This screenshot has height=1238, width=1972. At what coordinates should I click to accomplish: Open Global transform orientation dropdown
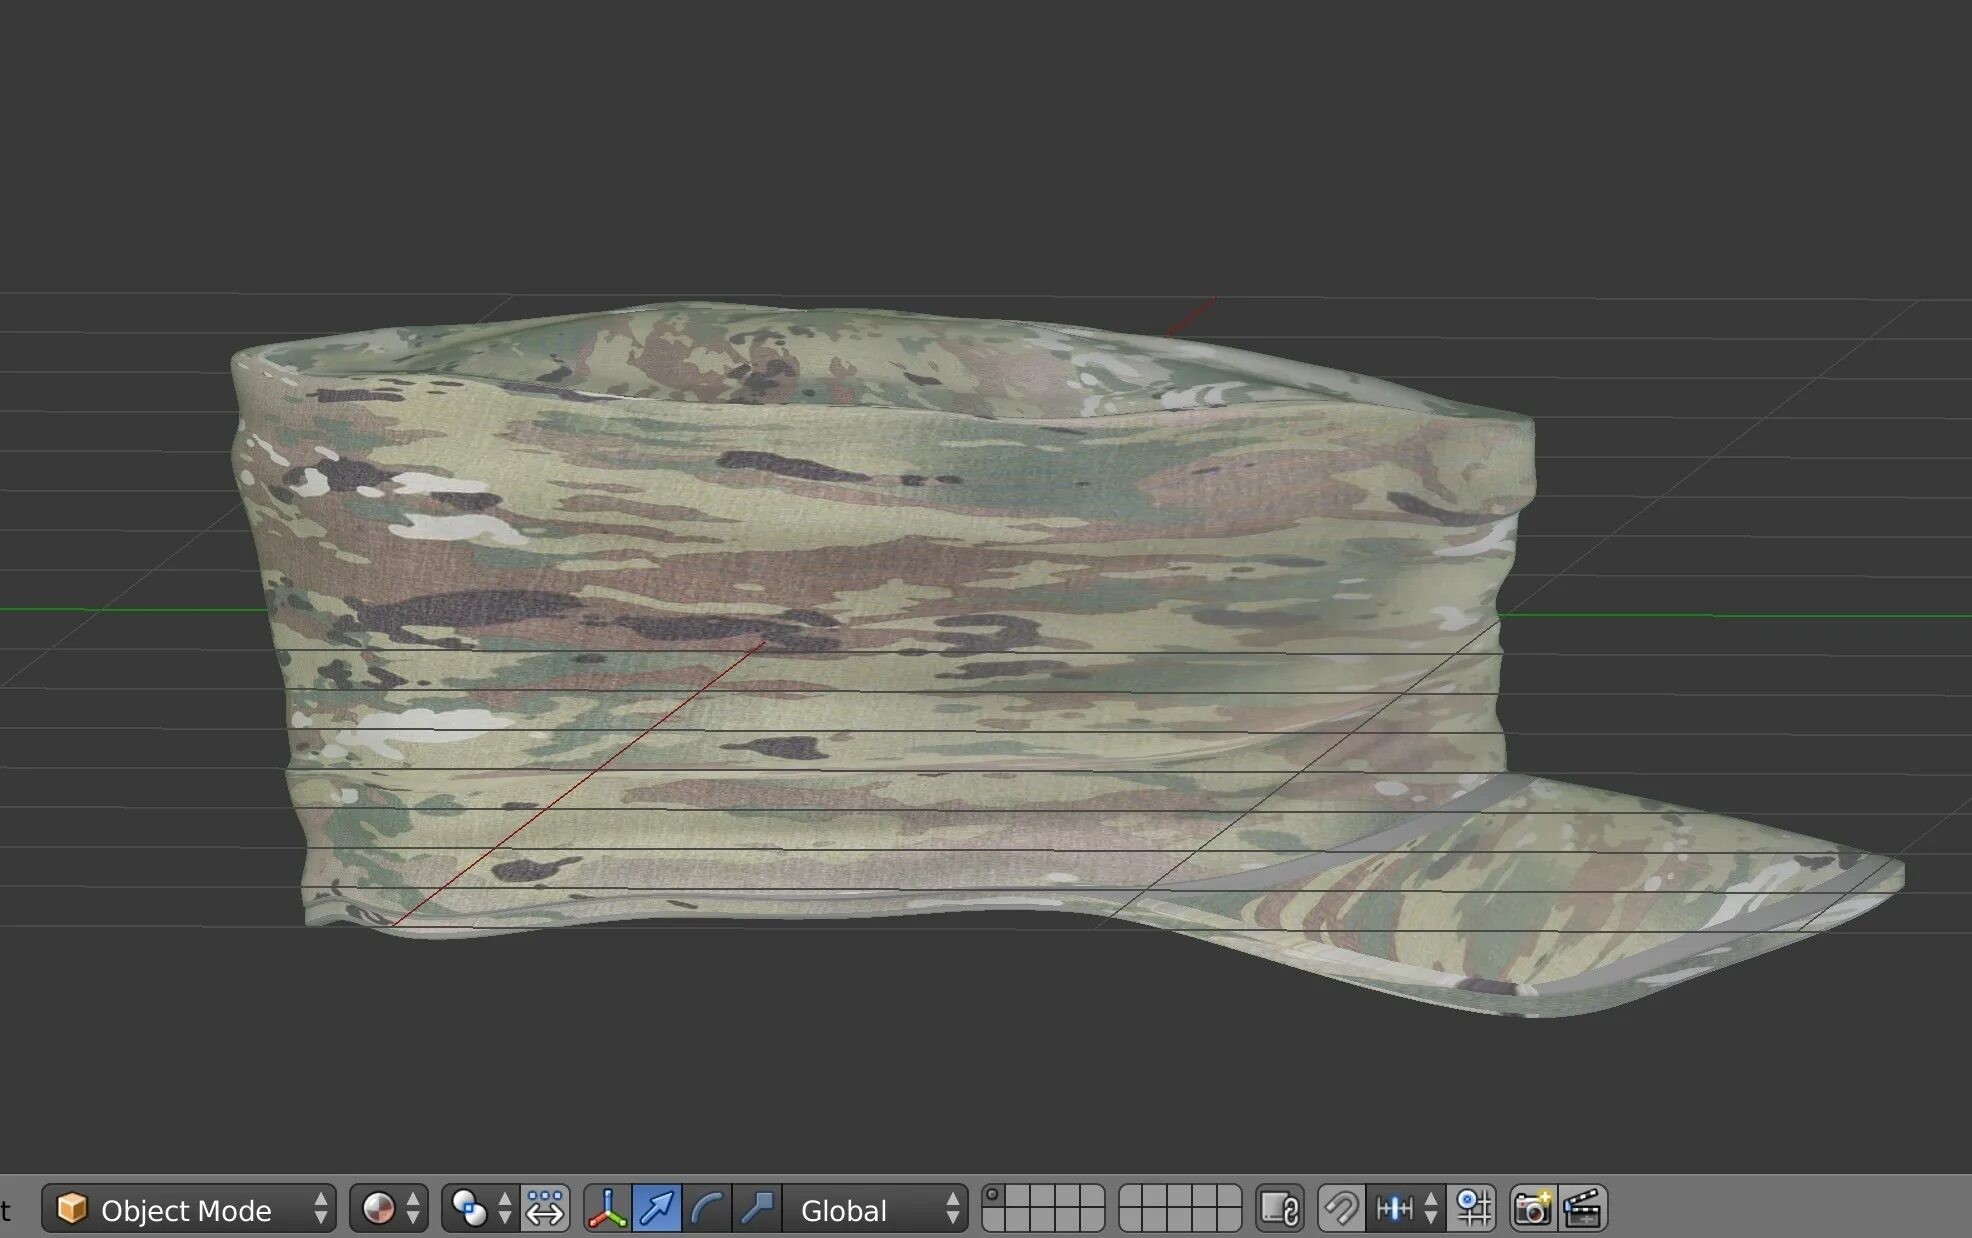coord(875,1210)
